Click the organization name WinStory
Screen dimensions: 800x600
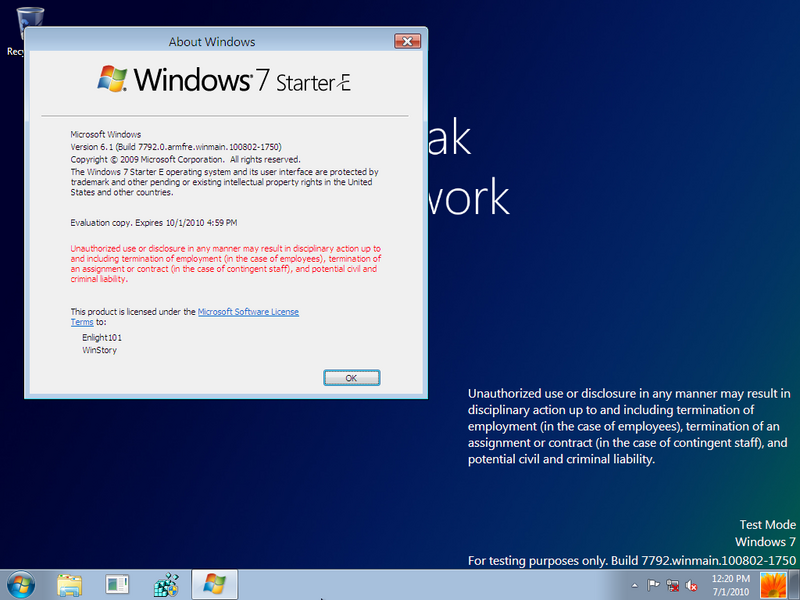point(99,350)
